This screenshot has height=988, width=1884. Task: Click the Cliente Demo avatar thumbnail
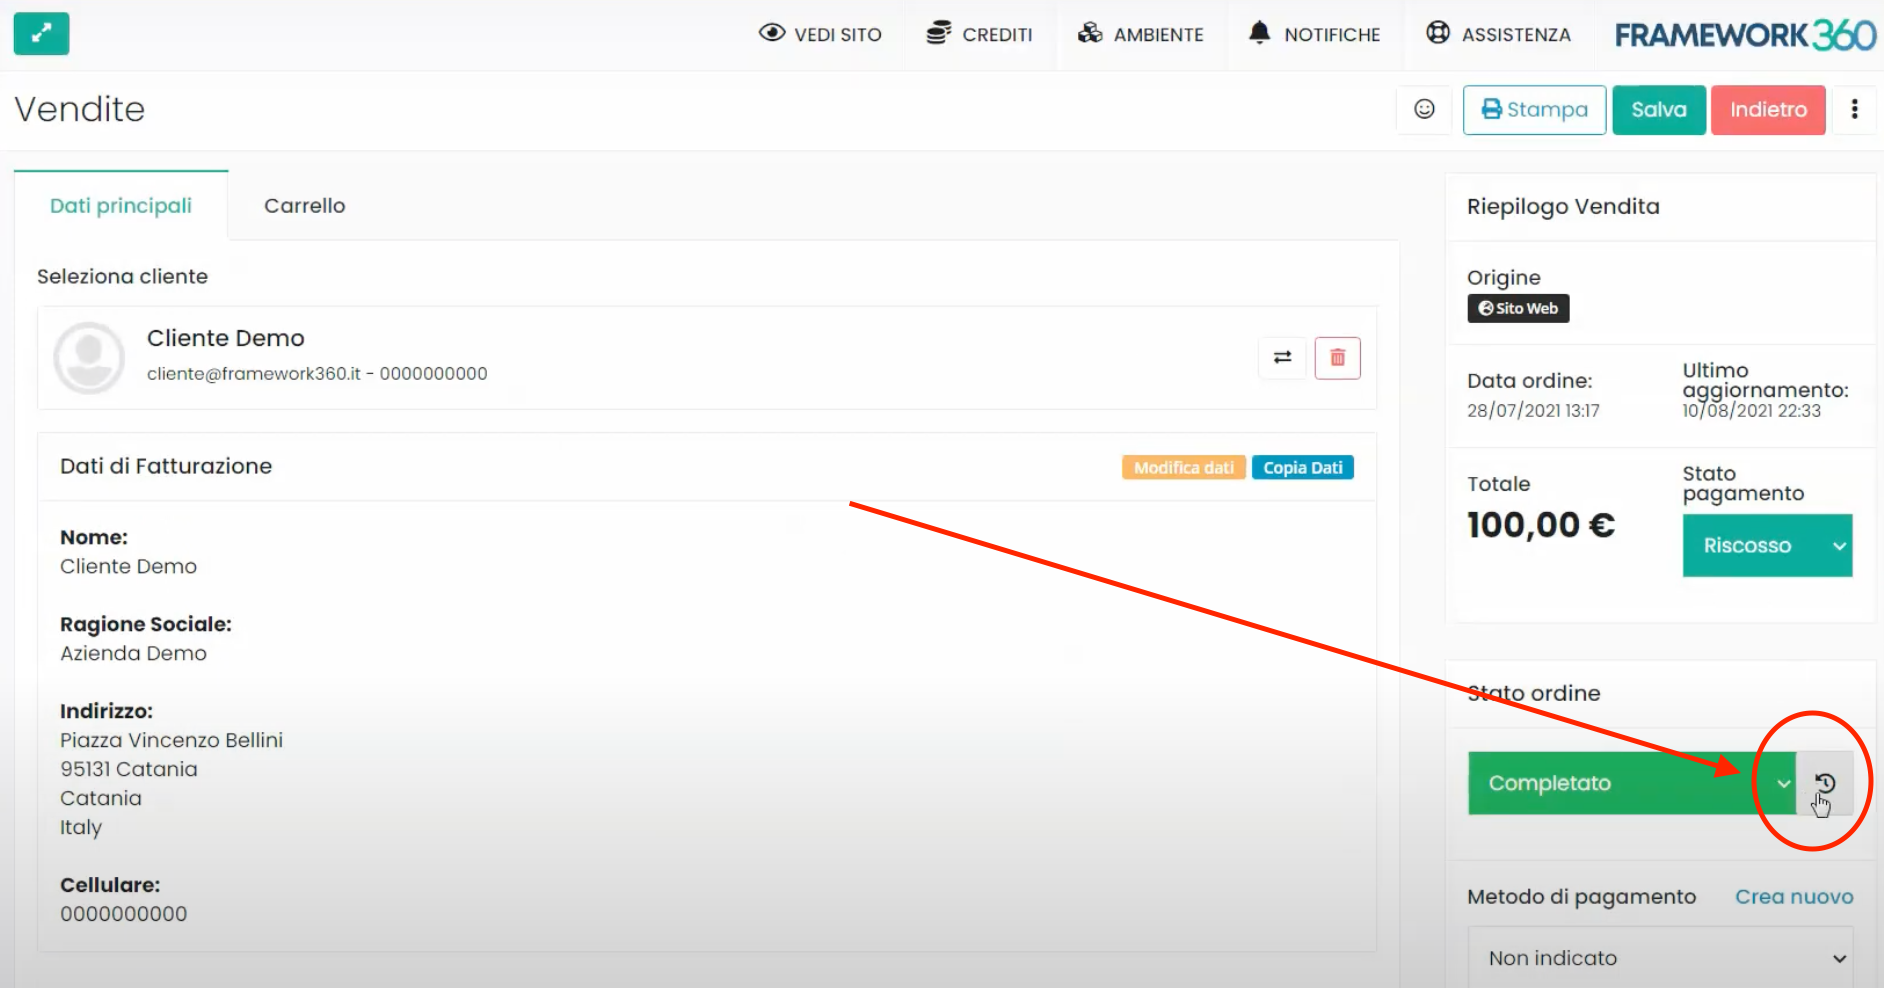pos(89,357)
